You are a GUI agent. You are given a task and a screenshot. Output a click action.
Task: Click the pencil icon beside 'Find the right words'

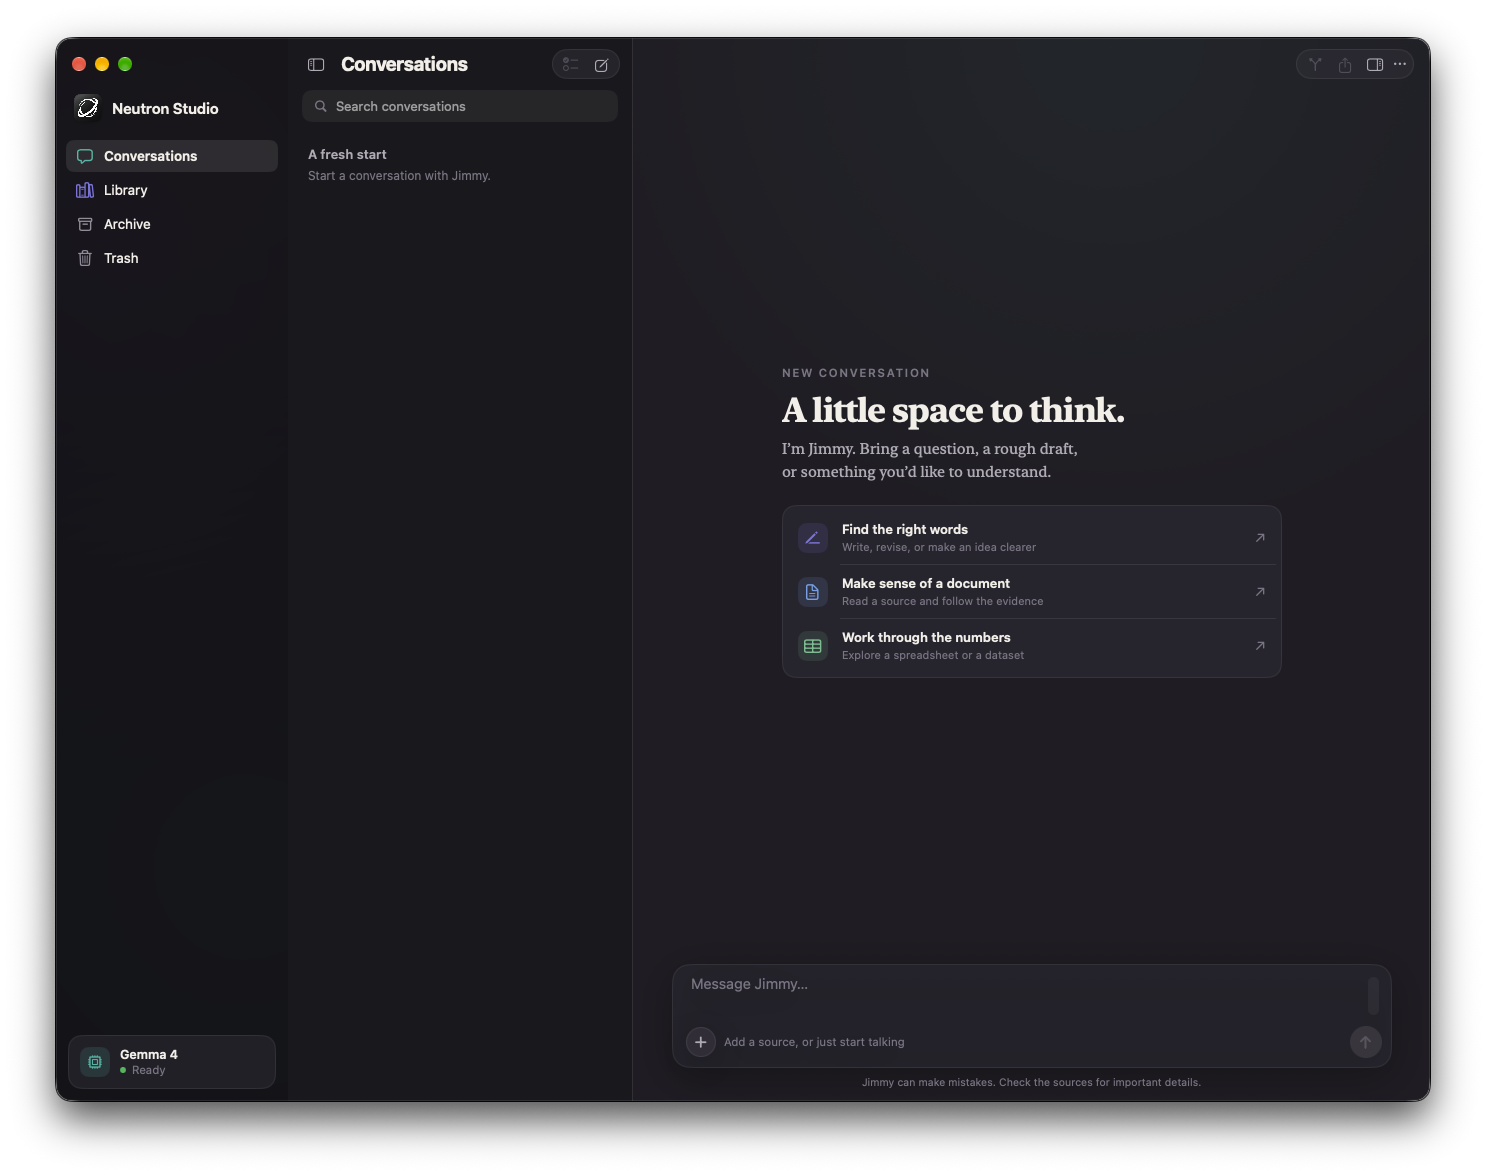pyautogui.click(x=813, y=538)
